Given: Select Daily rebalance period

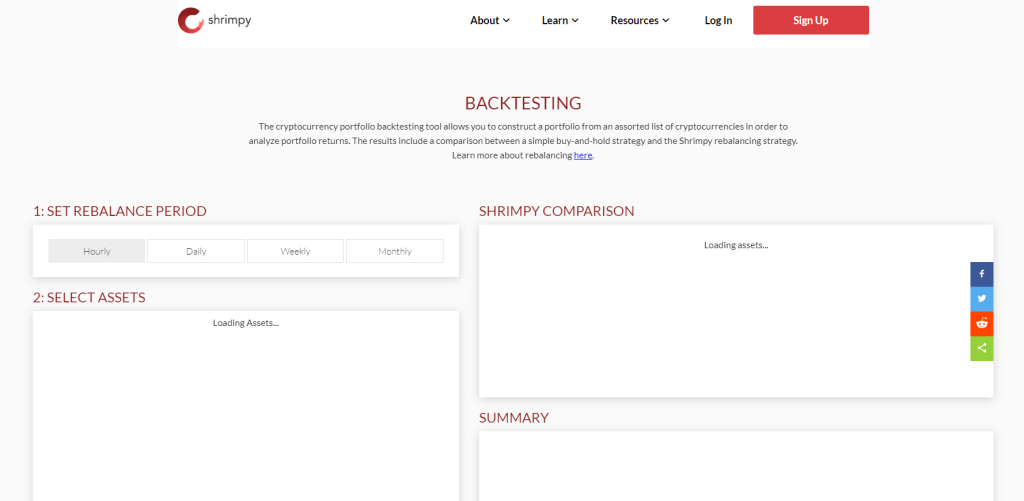Looking at the screenshot, I should coord(196,251).
